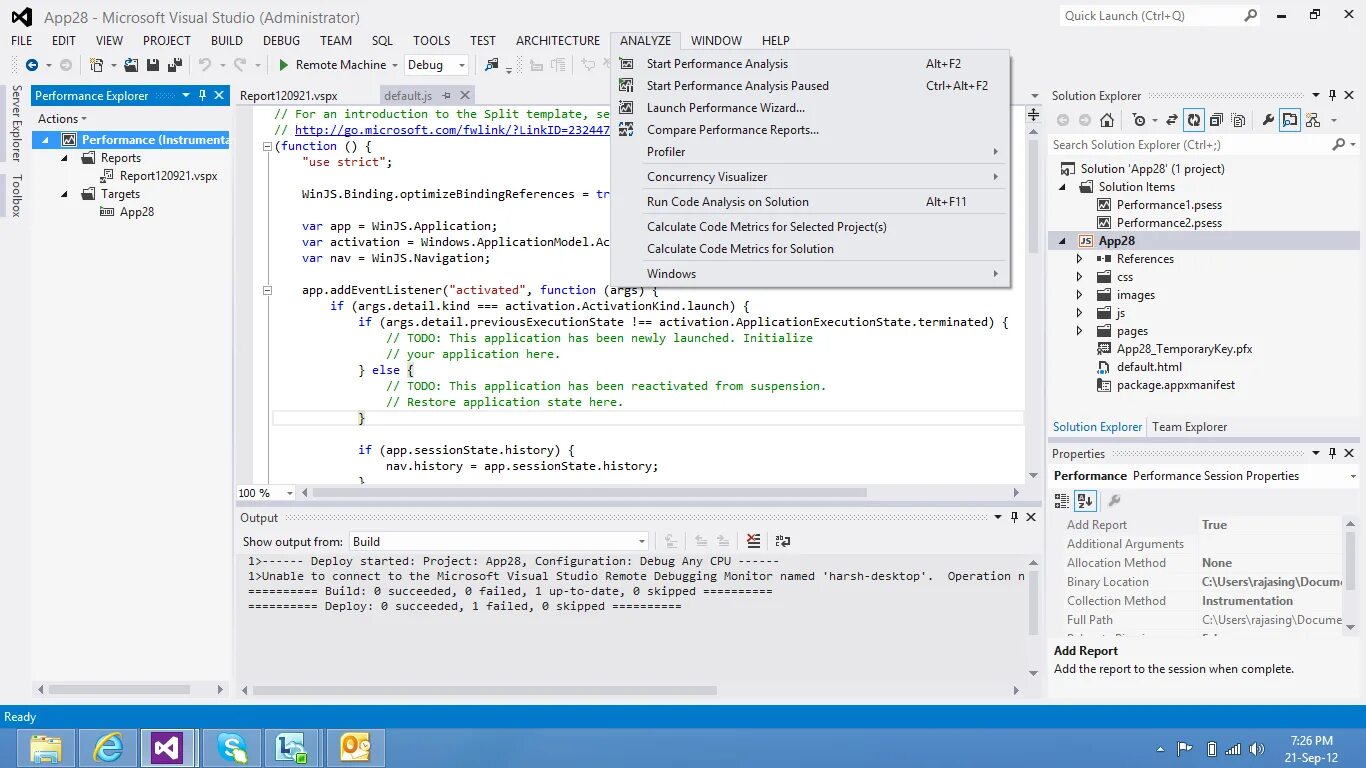1366x768 pixels.
Task: Open the go.microsoft.com fwlink URL in code
Action: pyautogui.click(x=452, y=130)
